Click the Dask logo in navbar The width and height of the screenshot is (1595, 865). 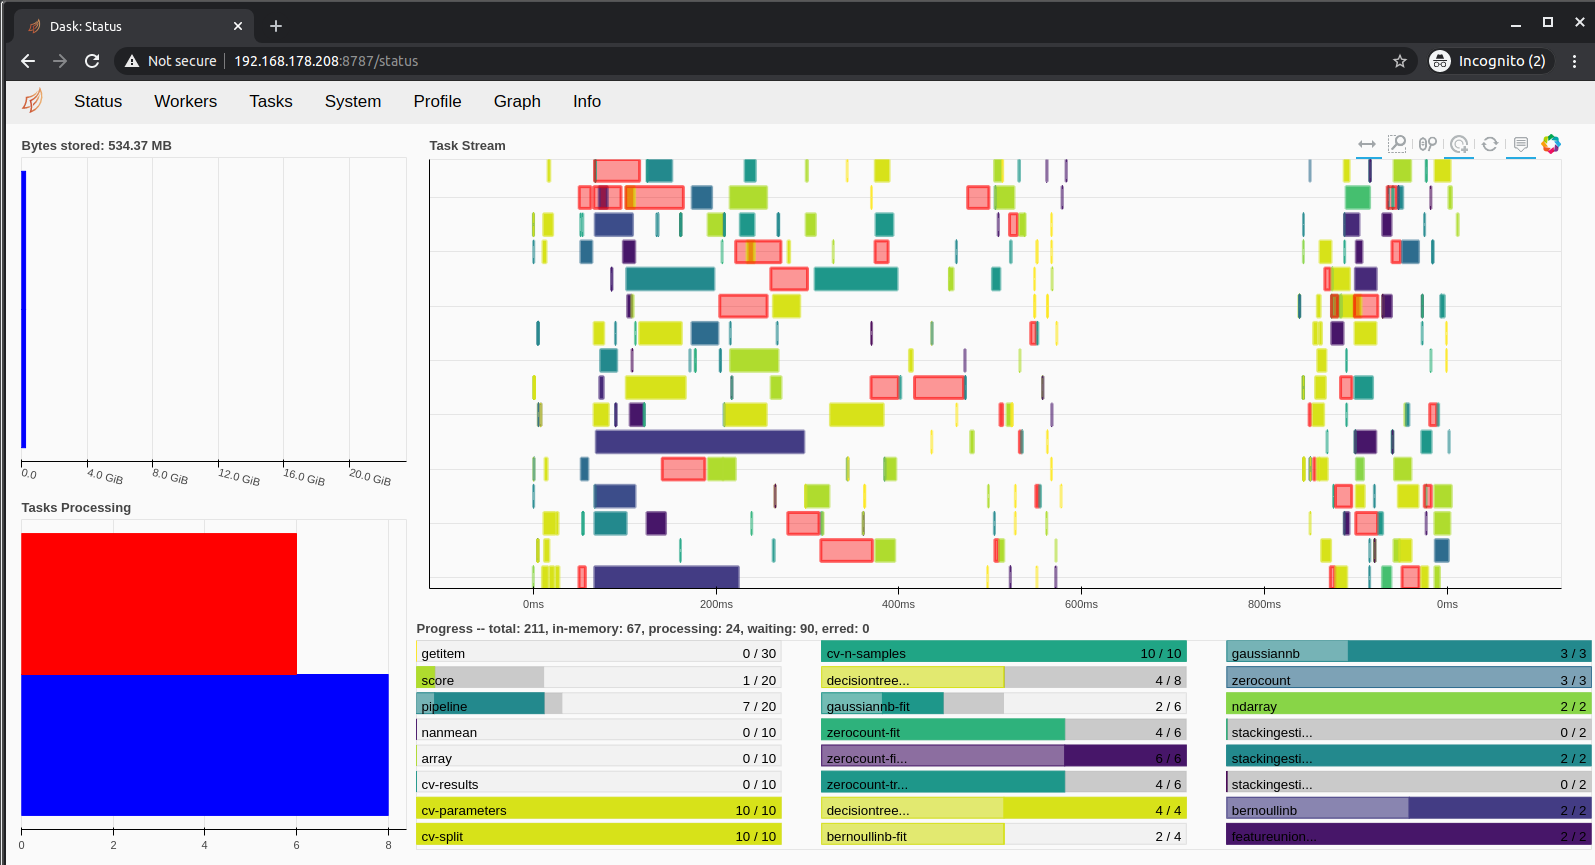pos(33,101)
